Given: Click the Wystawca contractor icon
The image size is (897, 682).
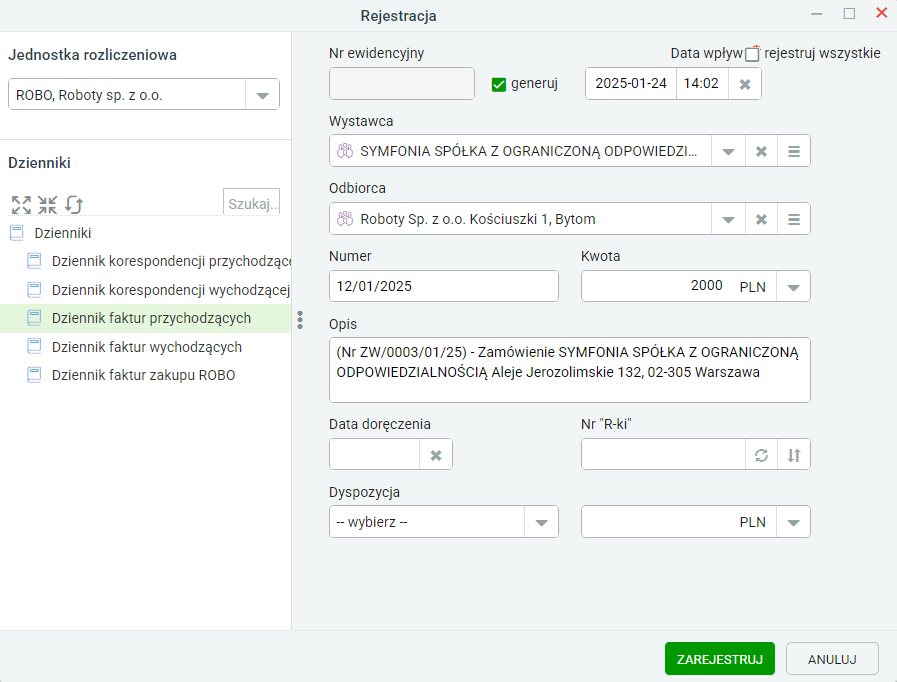Looking at the screenshot, I should (x=345, y=151).
